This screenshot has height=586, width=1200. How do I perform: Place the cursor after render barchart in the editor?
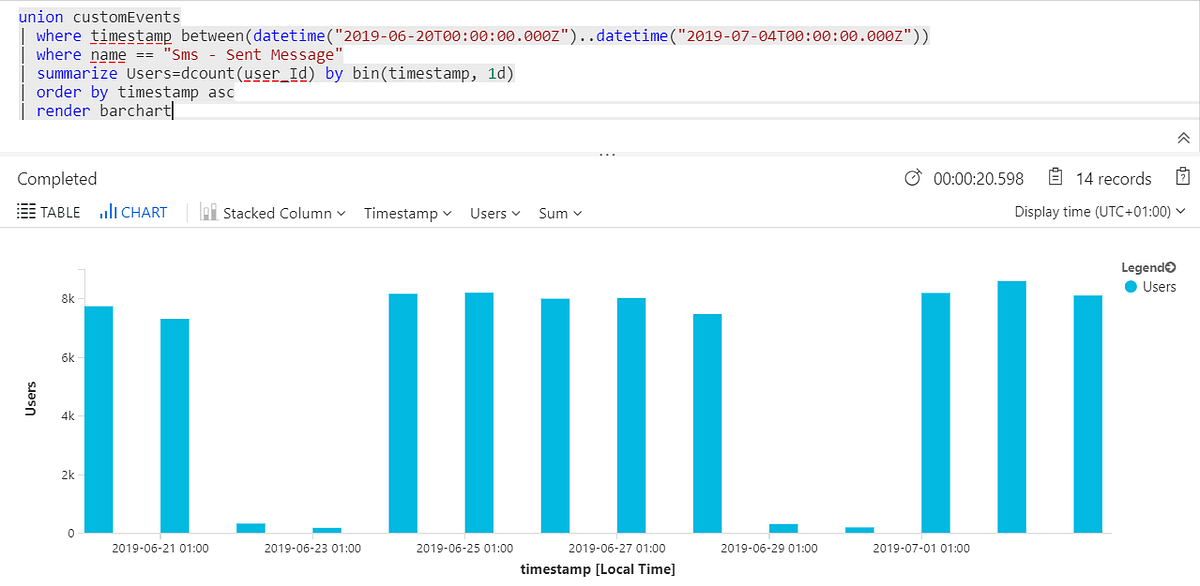pos(170,110)
